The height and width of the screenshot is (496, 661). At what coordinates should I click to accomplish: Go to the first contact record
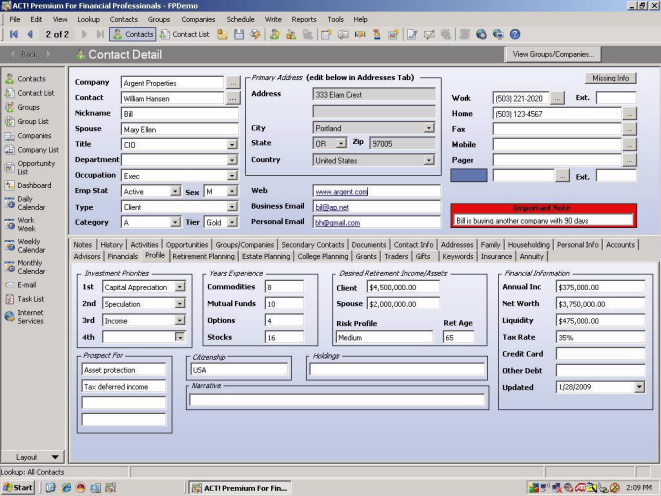click(14, 34)
